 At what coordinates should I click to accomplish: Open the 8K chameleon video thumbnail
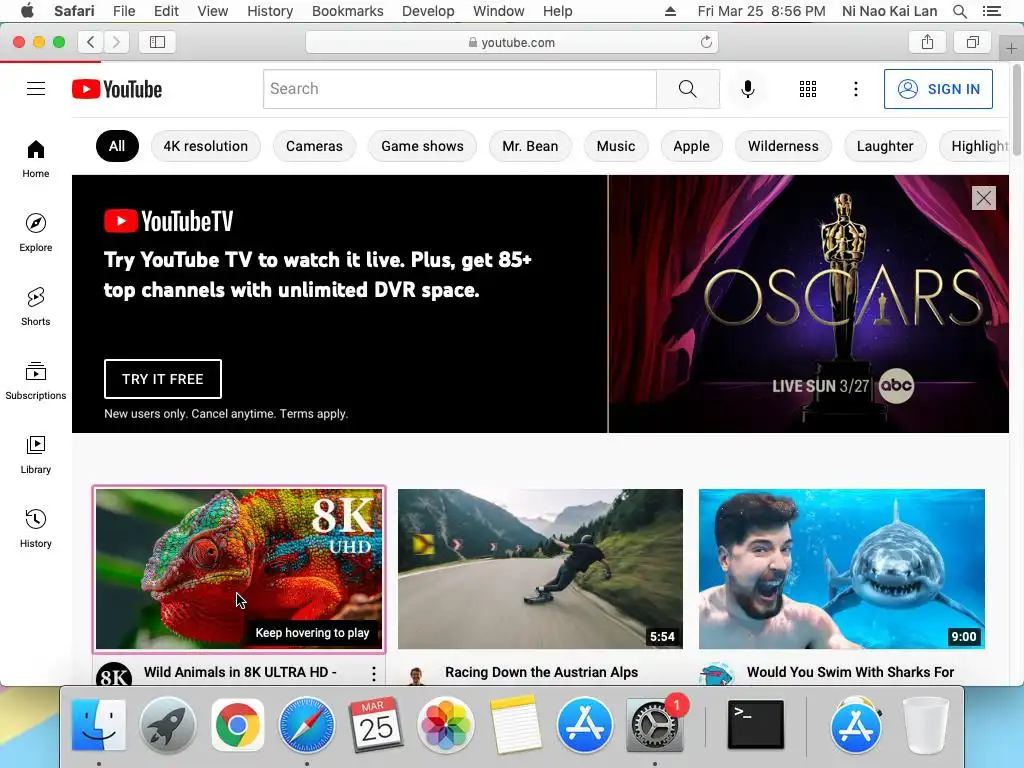tap(239, 569)
